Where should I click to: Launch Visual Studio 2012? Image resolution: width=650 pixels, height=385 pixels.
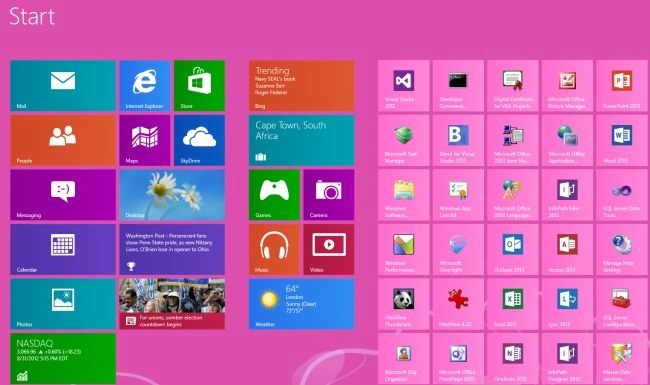(x=404, y=86)
